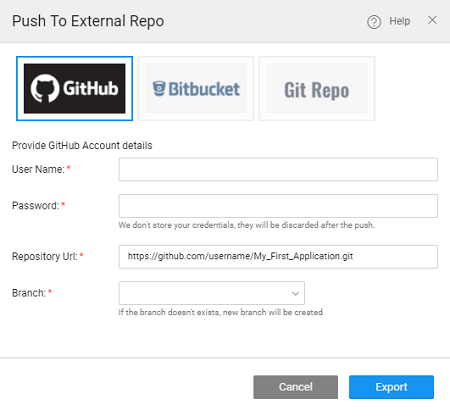Select the GitHub provider tile
The height and width of the screenshot is (416, 450).
74,89
